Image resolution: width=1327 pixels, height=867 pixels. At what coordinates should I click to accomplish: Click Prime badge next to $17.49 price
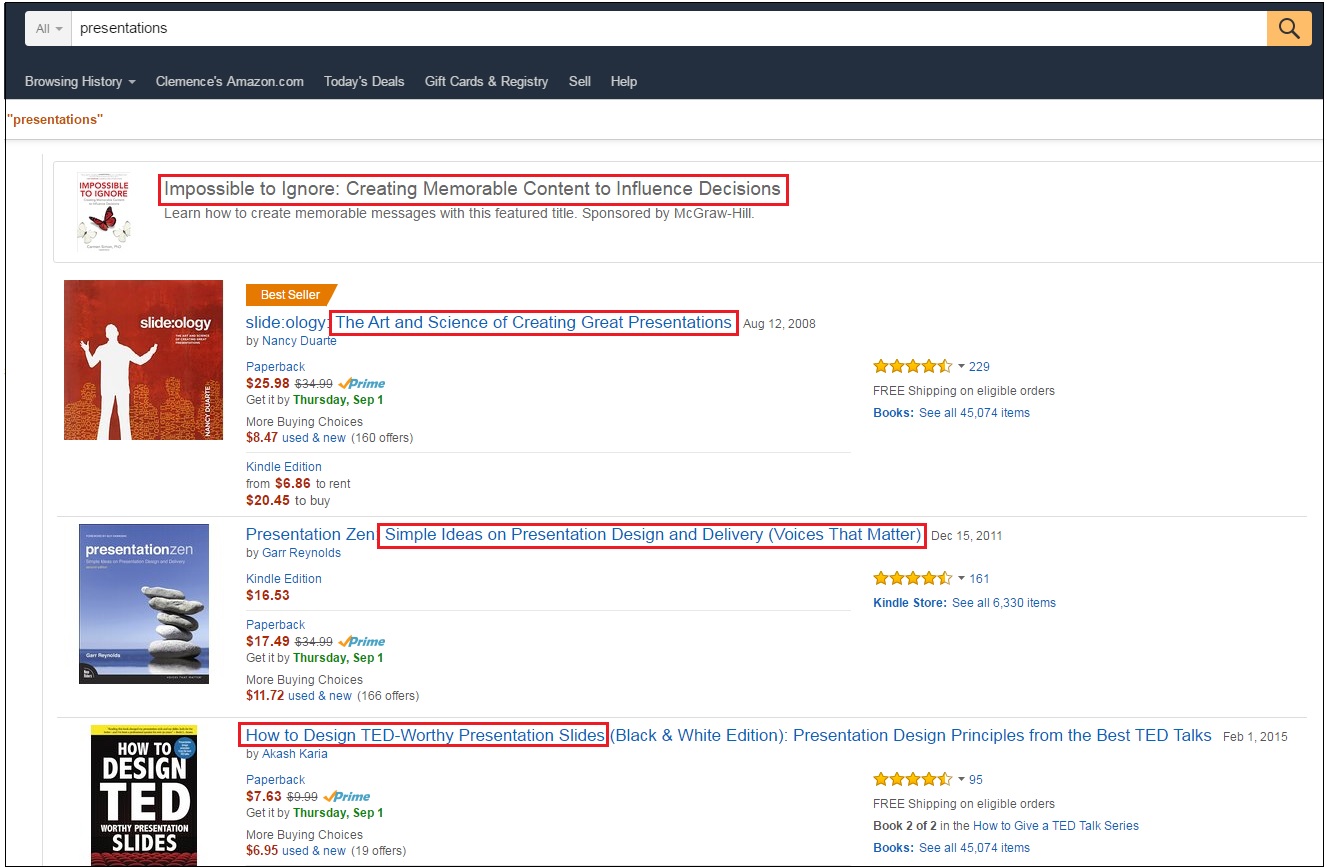coord(362,641)
